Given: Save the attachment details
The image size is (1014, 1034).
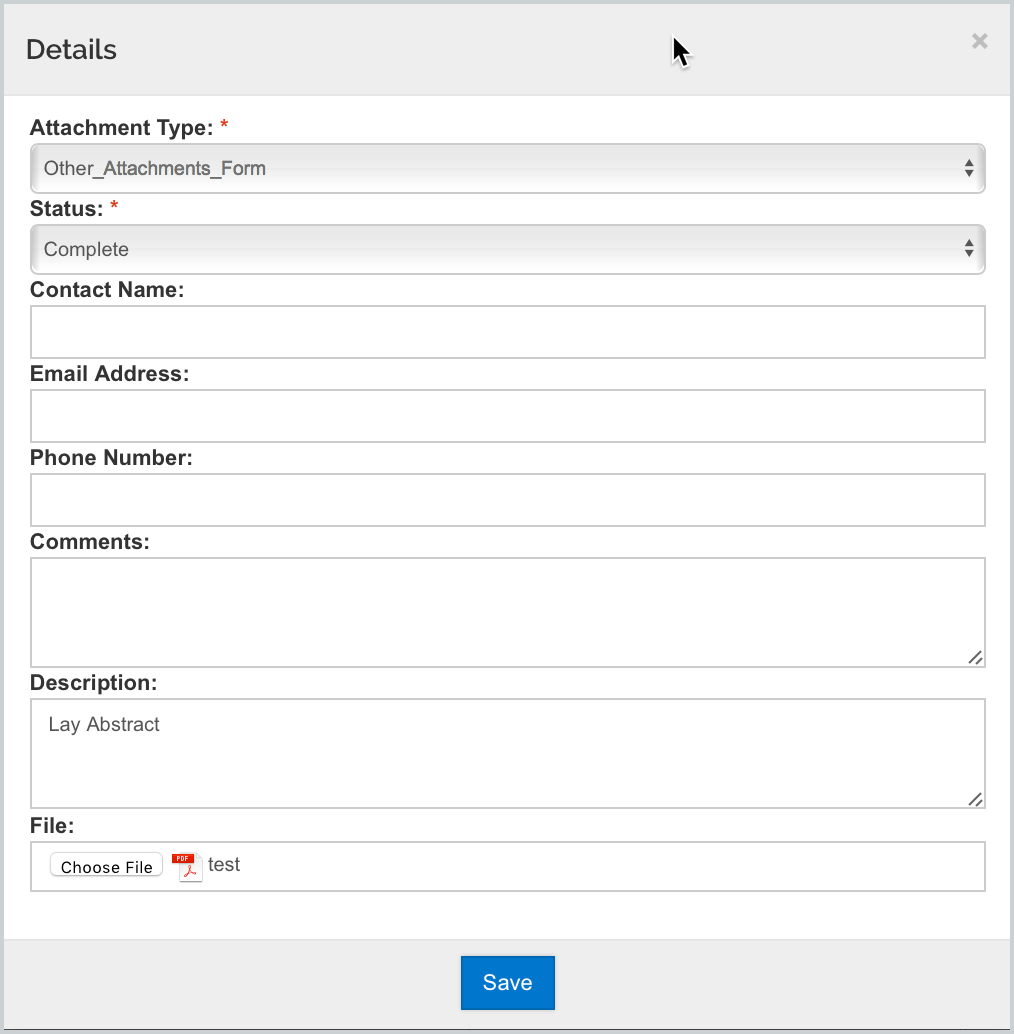Looking at the screenshot, I should [508, 983].
